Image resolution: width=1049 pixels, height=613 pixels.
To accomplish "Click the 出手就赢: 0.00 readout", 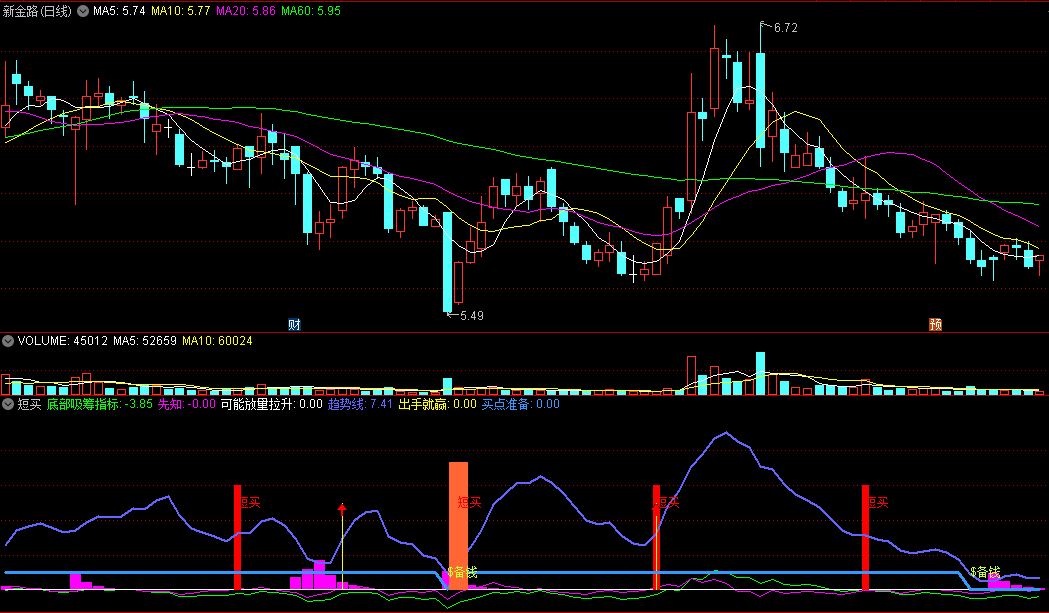I will (438, 404).
